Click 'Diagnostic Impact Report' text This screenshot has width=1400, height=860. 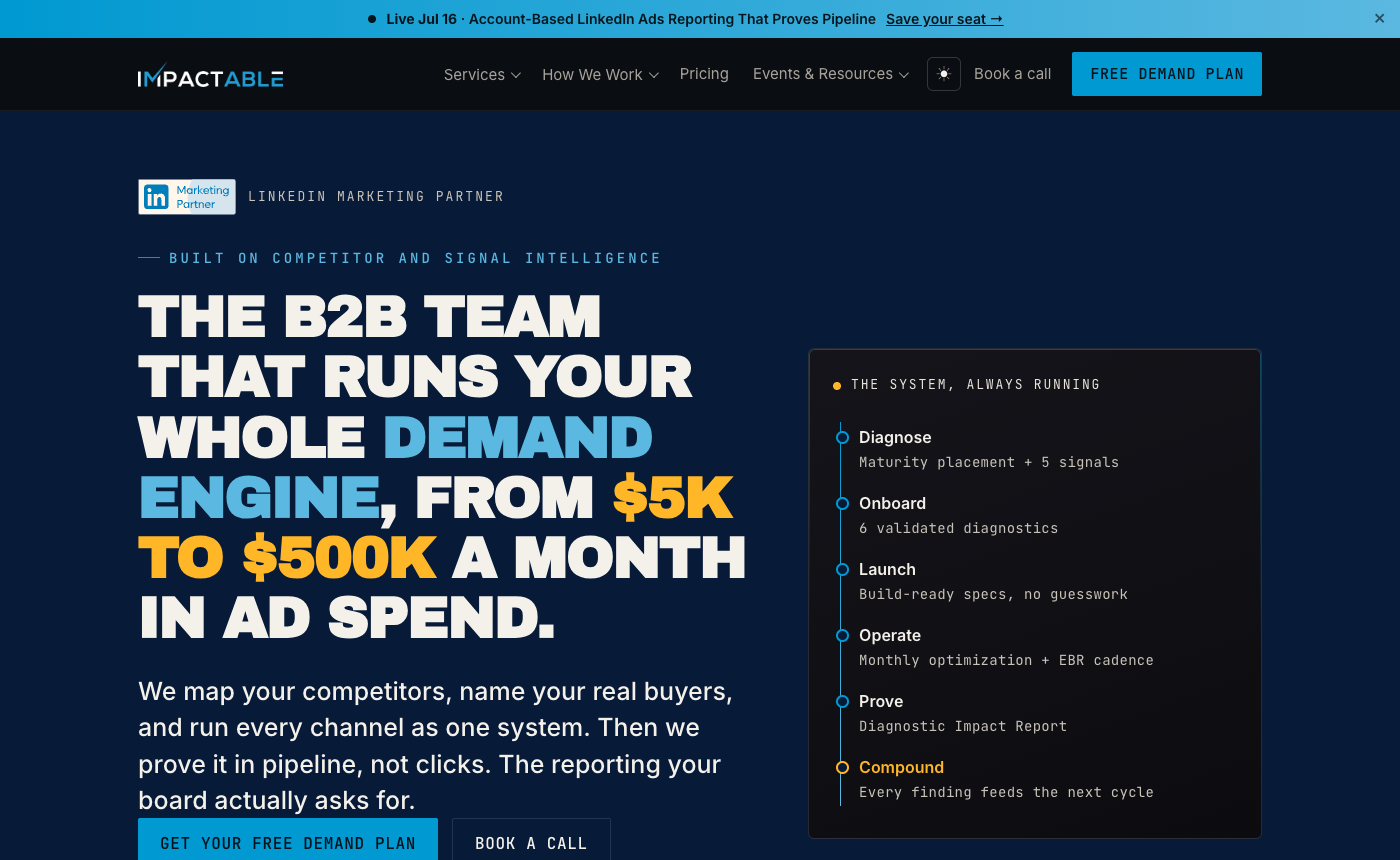point(963,726)
